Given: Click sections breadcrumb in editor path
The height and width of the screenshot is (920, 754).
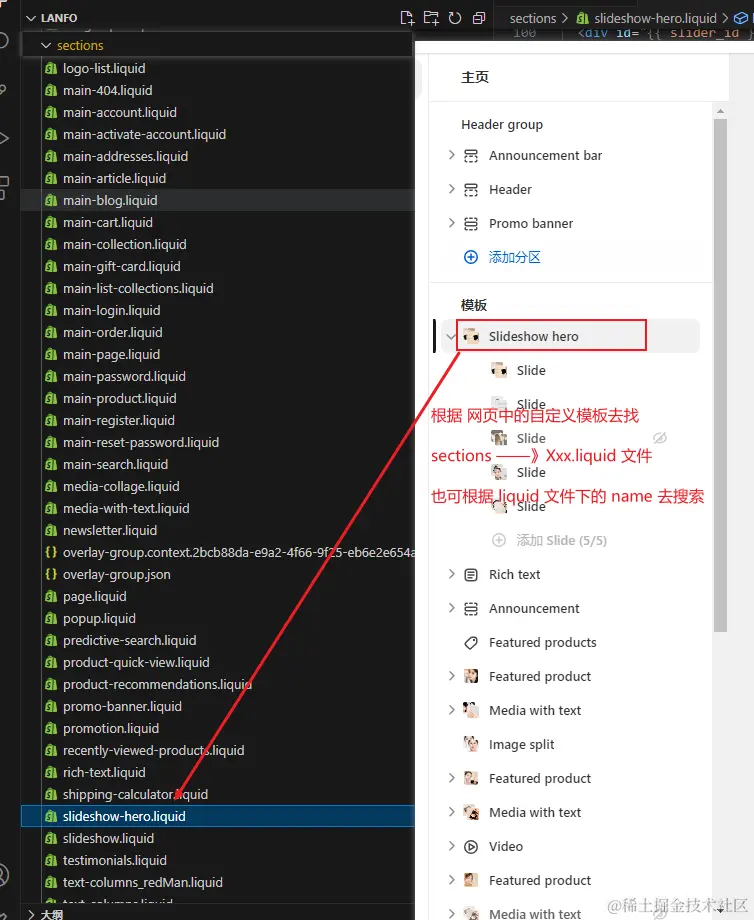Looking at the screenshot, I should point(533,18).
